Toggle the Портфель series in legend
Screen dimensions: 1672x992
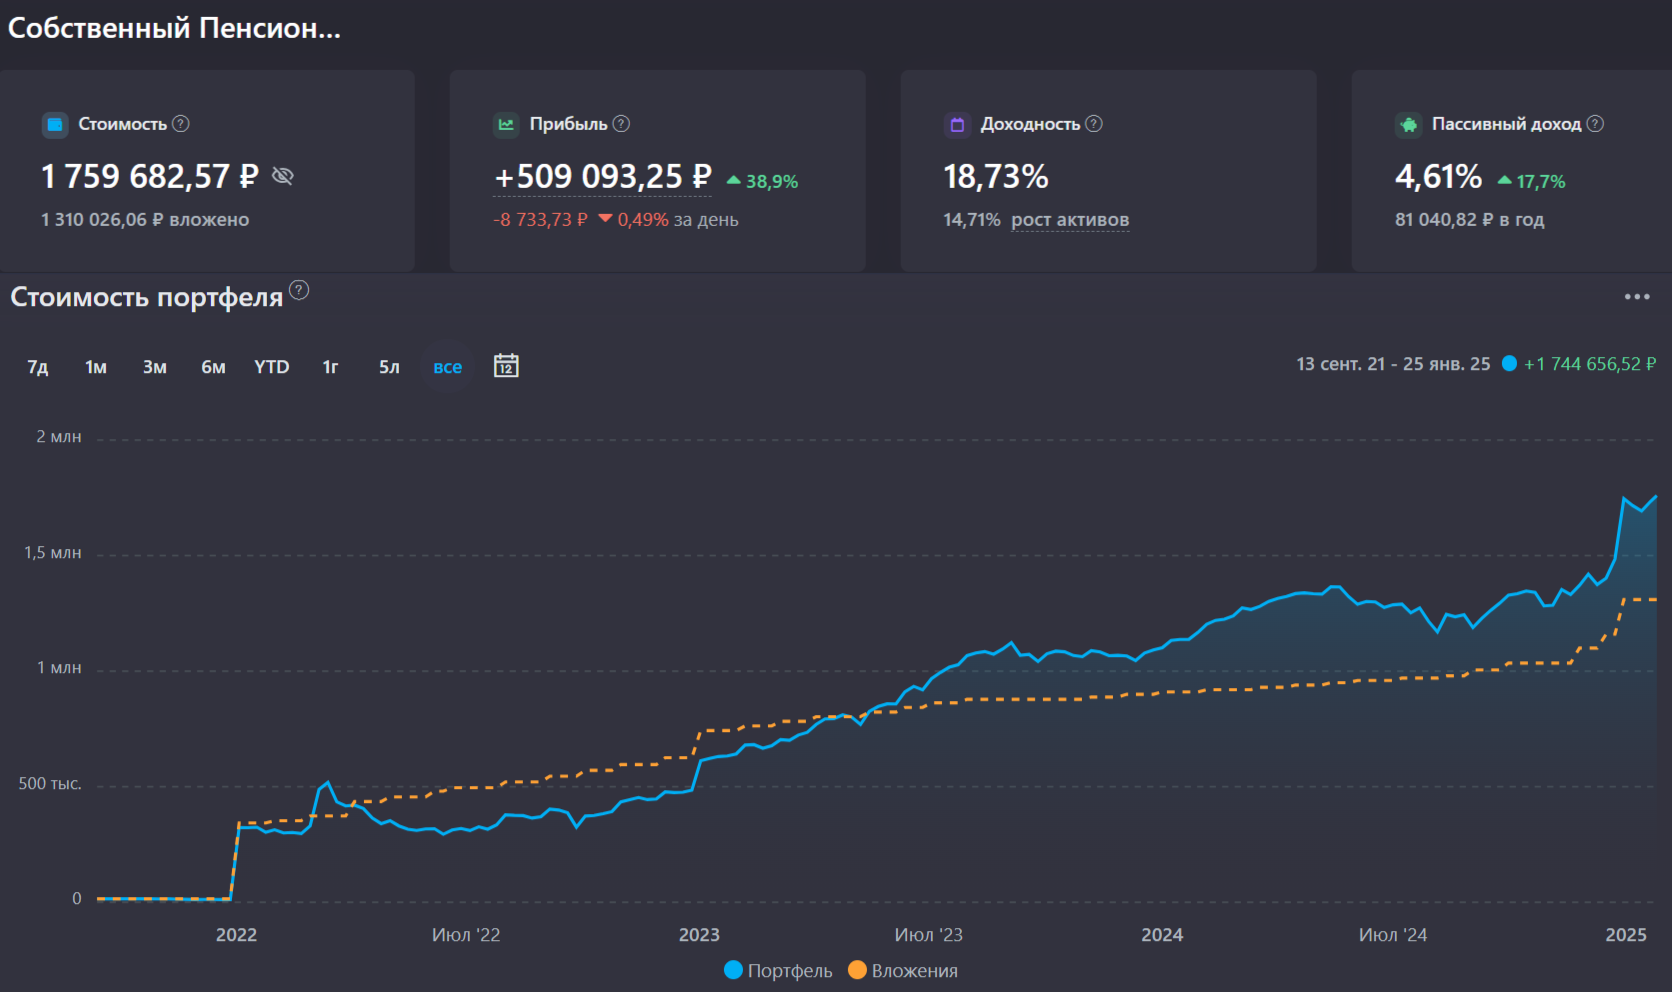(x=778, y=970)
